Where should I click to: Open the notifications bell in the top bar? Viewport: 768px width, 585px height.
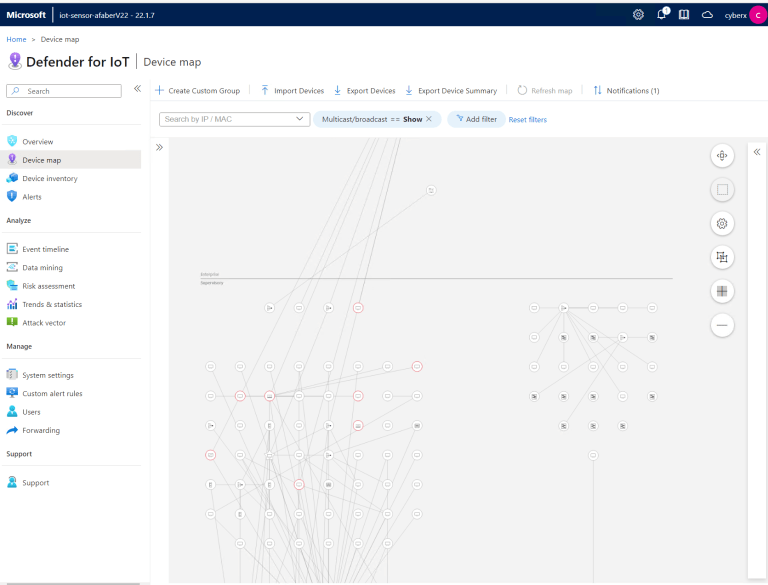pos(662,14)
